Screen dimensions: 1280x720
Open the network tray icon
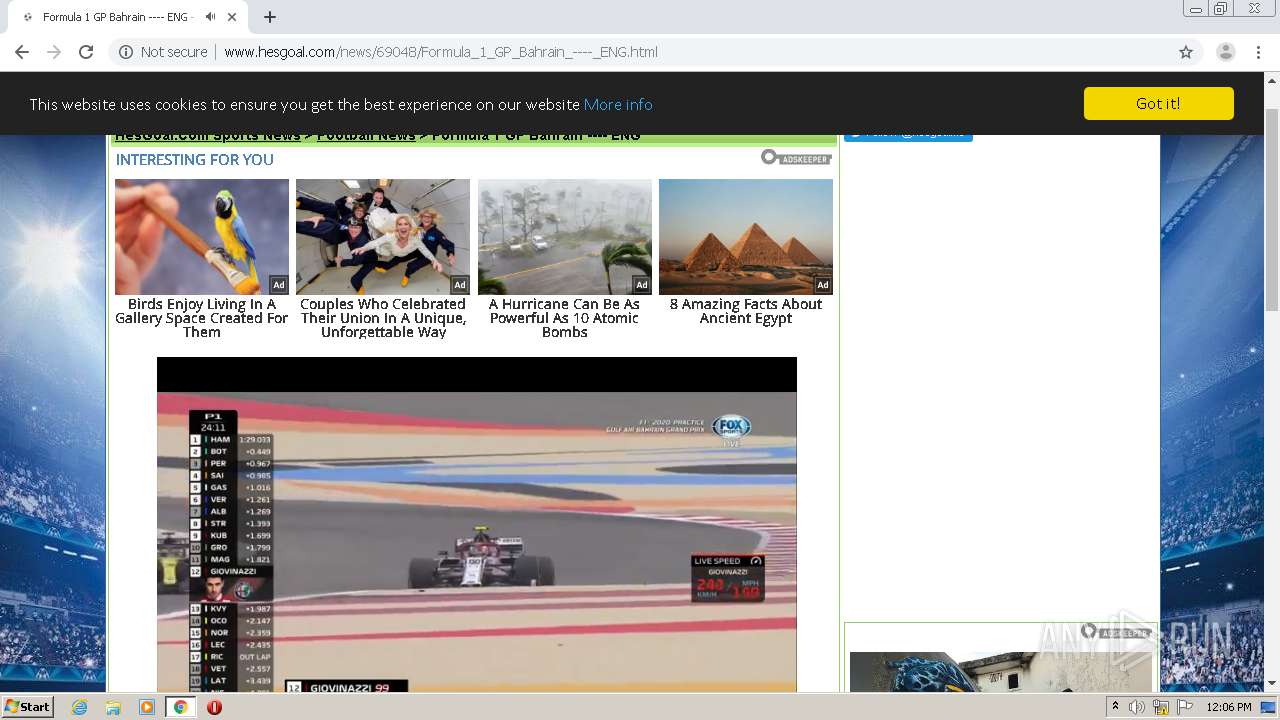(x=1160, y=707)
